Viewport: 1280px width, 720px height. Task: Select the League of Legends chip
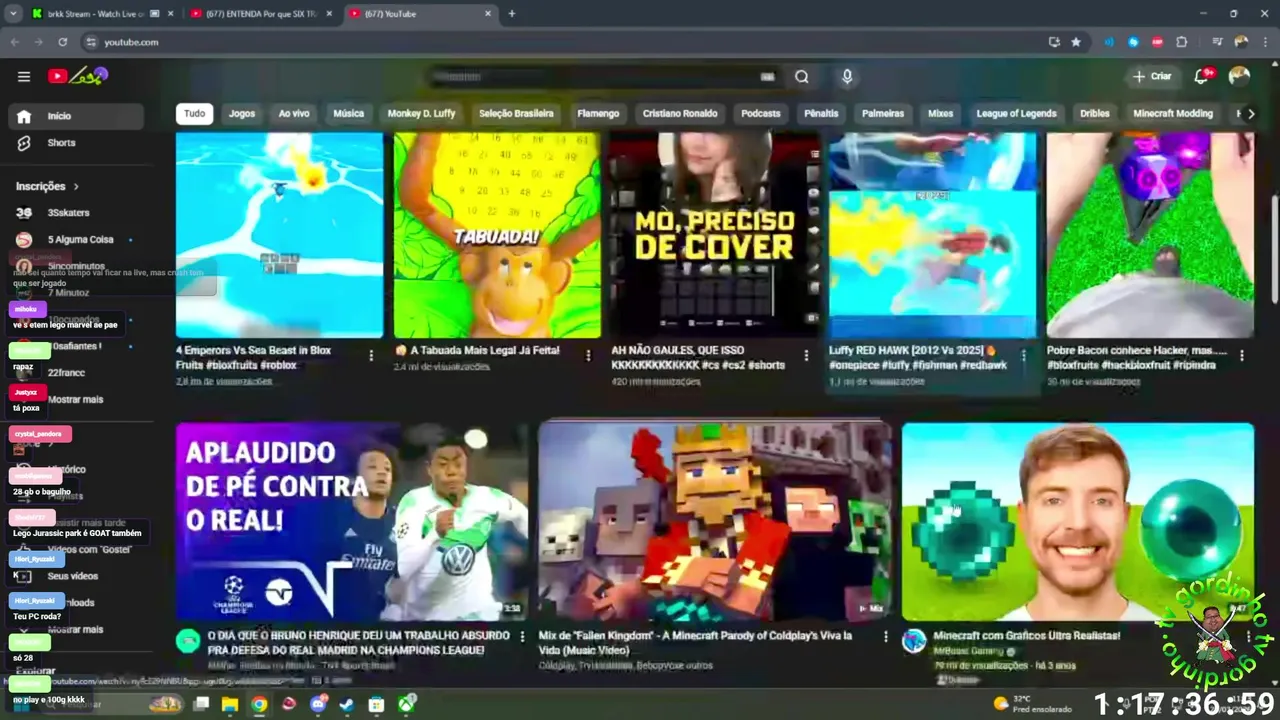click(1016, 114)
